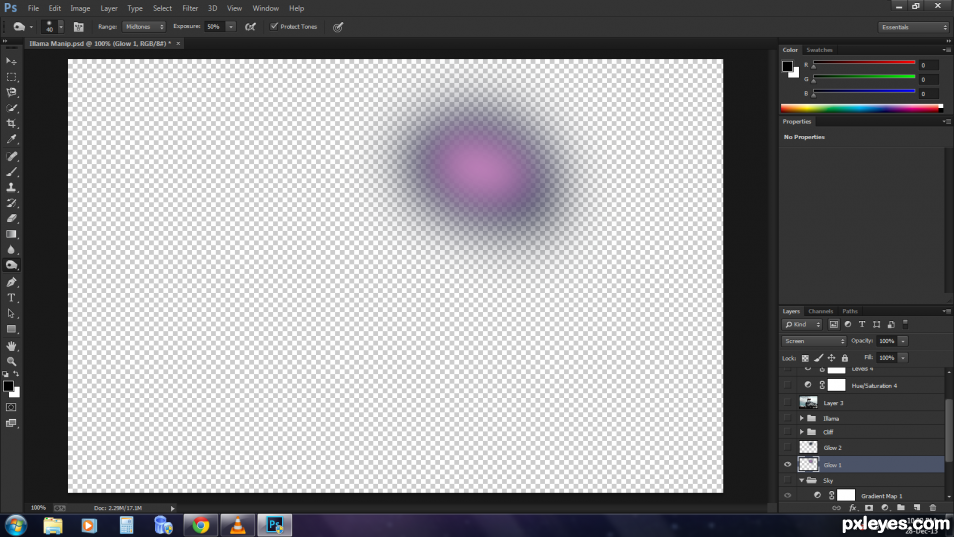
Task: Create a new layer
Action: click(916, 508)
